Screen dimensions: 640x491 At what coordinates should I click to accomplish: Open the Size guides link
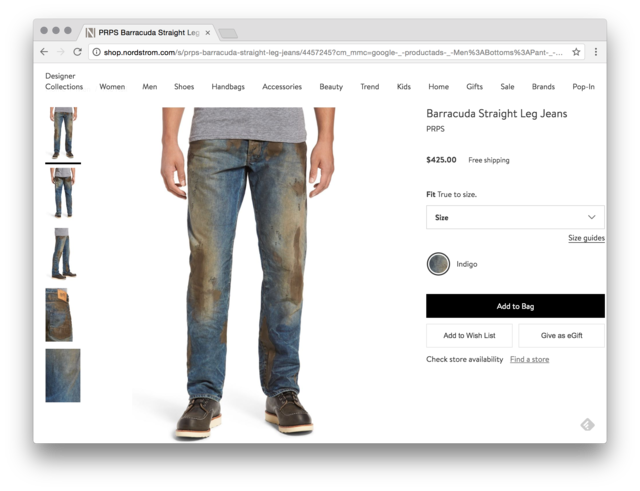coord(586,238)
